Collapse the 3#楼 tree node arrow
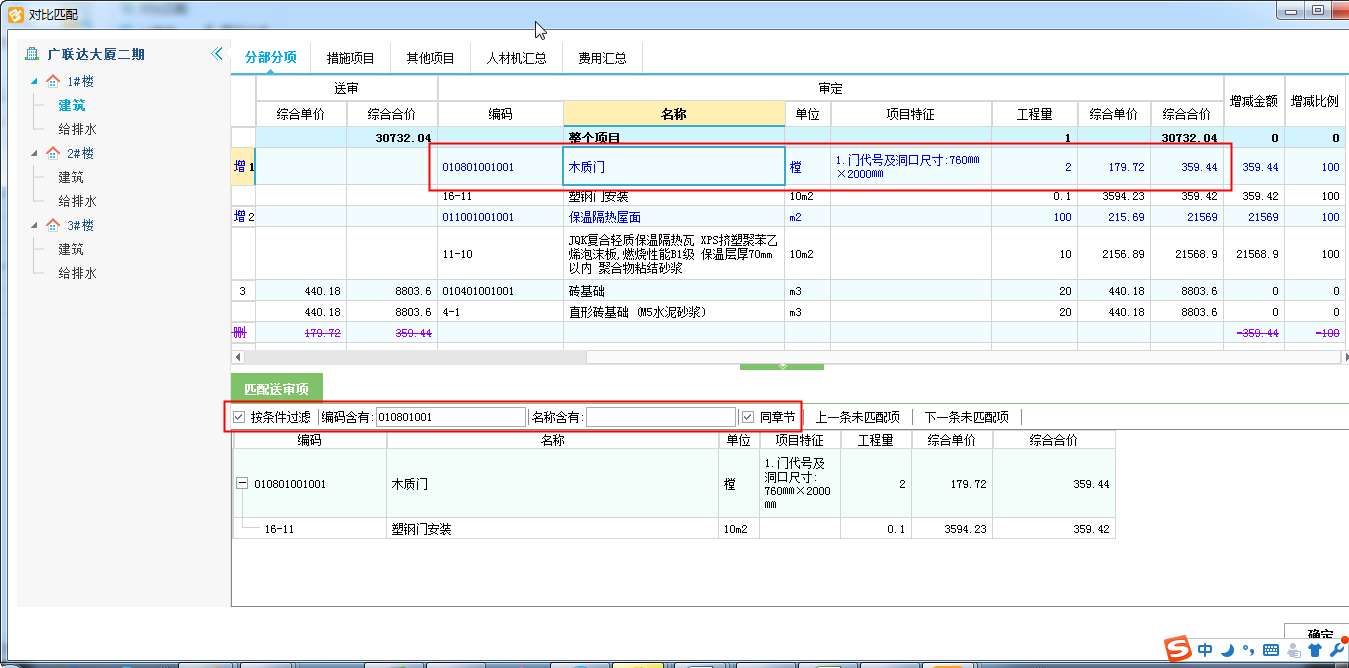This screenshot has height=668, width=1349. 35,225
